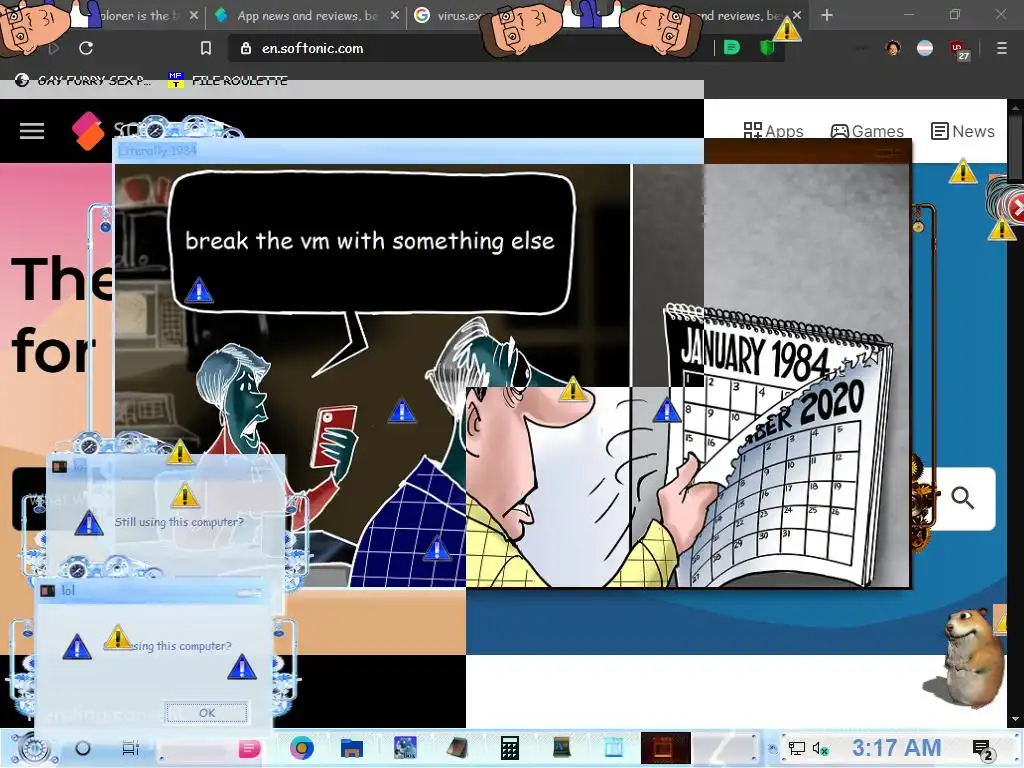Click the network tray icon
Viewport: 1024px width, 768px height.
796,748
